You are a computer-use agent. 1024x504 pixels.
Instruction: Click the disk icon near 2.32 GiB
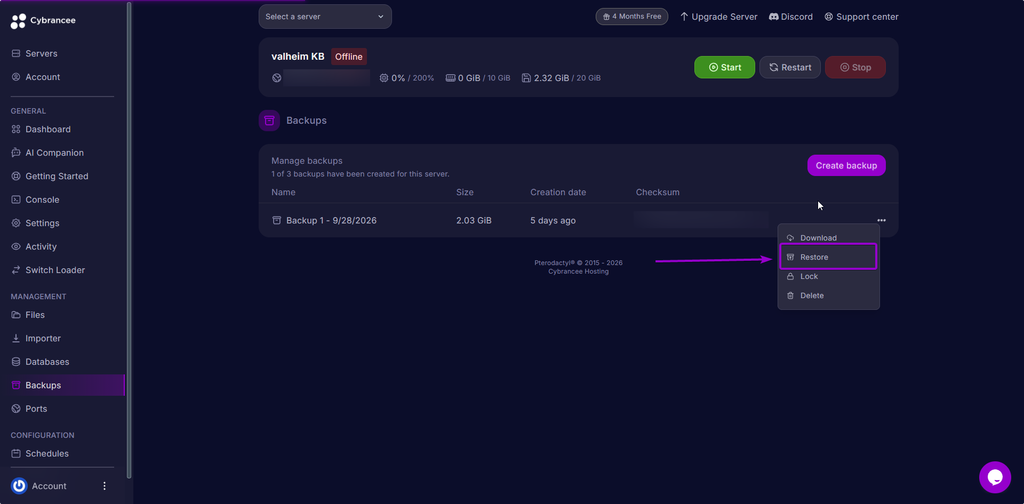tap(526, 78)
